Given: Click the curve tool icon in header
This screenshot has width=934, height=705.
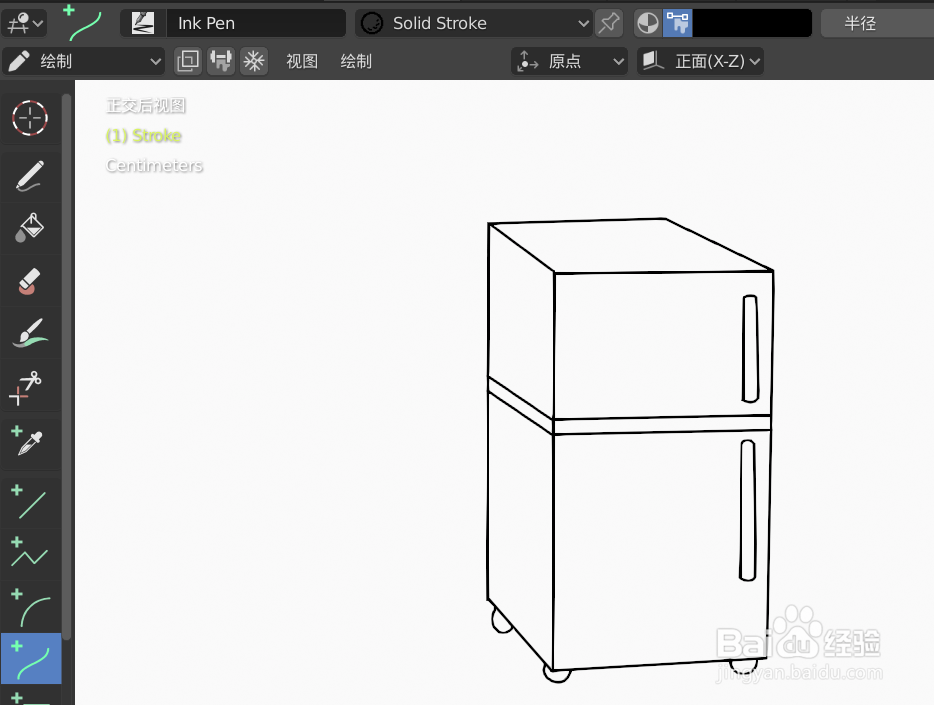Looking at the screenshot, I should pos(83,22).
